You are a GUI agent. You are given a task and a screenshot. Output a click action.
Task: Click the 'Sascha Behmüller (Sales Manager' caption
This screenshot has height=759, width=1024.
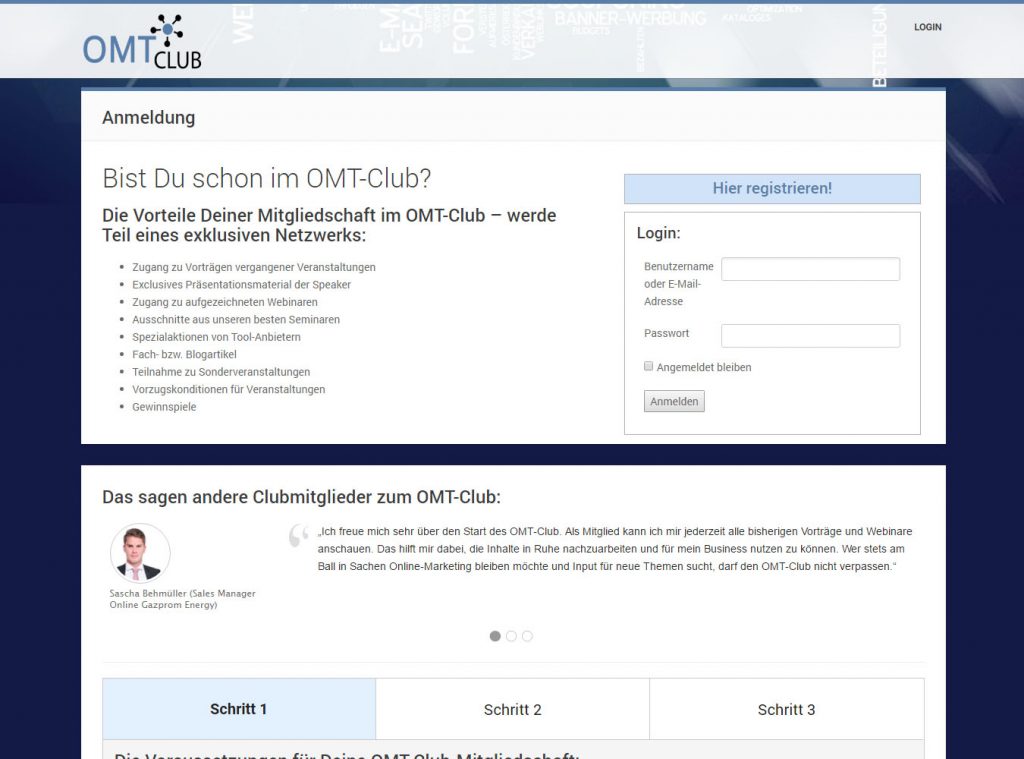pos(182,593)
